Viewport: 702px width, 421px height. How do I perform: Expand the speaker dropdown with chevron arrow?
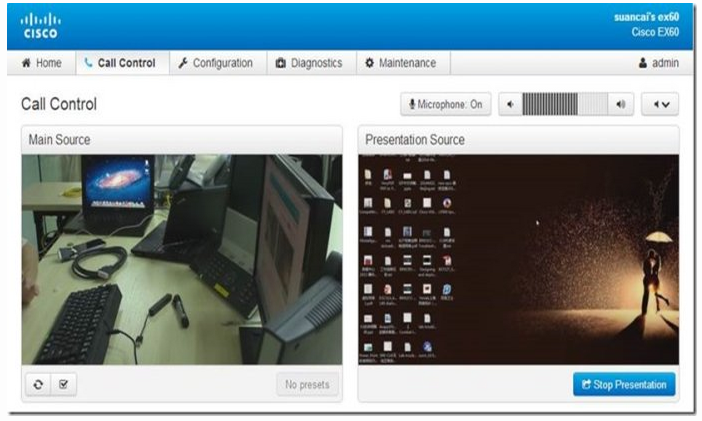pos(660,104)
